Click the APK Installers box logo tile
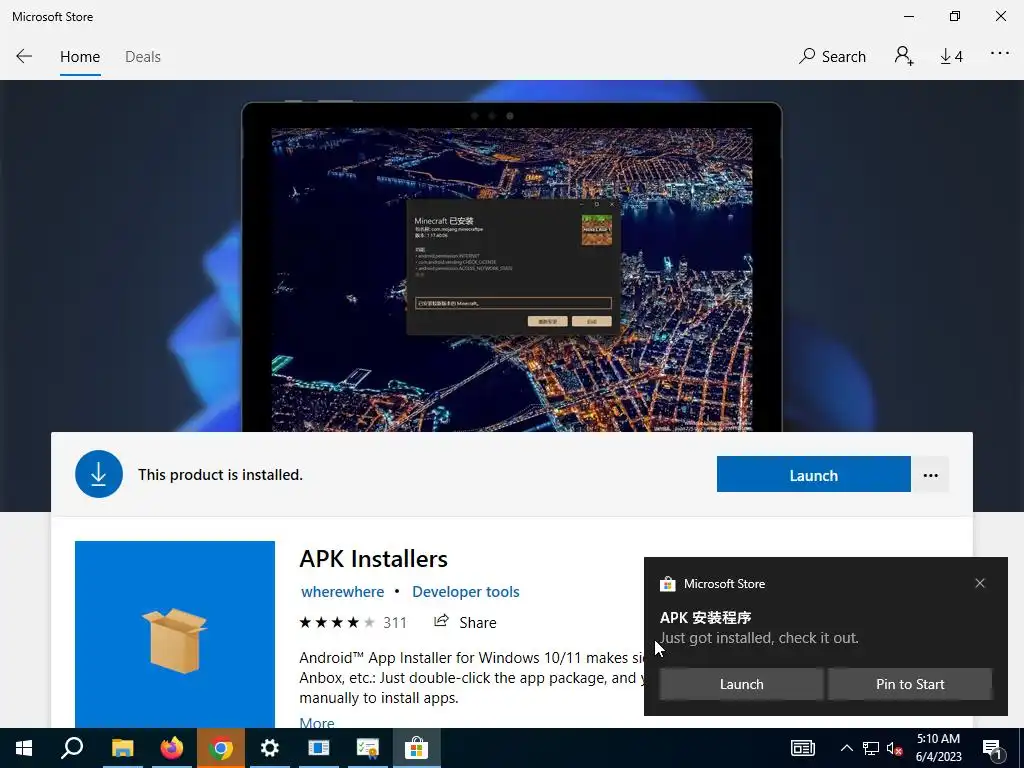Screen dimensions: 1024x768 pyautogui.click(x=174, y=634)
